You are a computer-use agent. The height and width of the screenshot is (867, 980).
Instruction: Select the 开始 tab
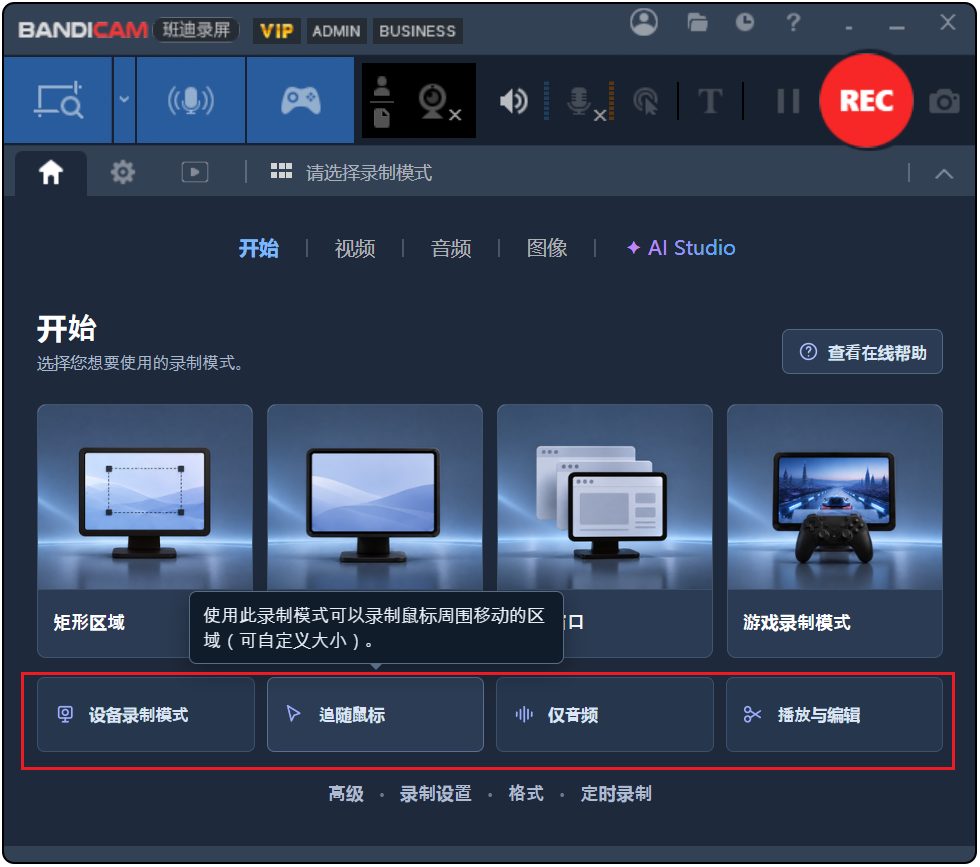click(259, 248)
